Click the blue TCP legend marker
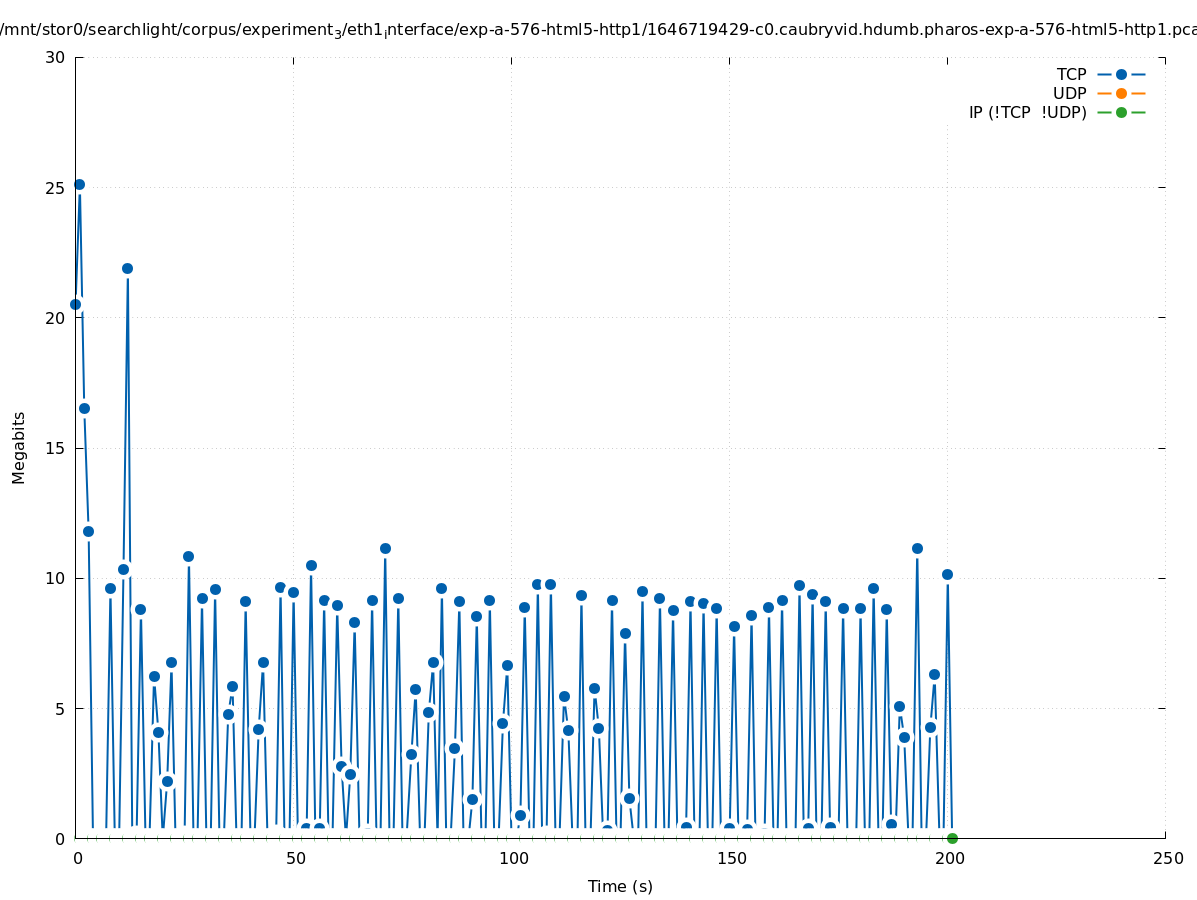Image resolution: width=1197 pixels, height=900 pixels. [x=1121, y=75]
